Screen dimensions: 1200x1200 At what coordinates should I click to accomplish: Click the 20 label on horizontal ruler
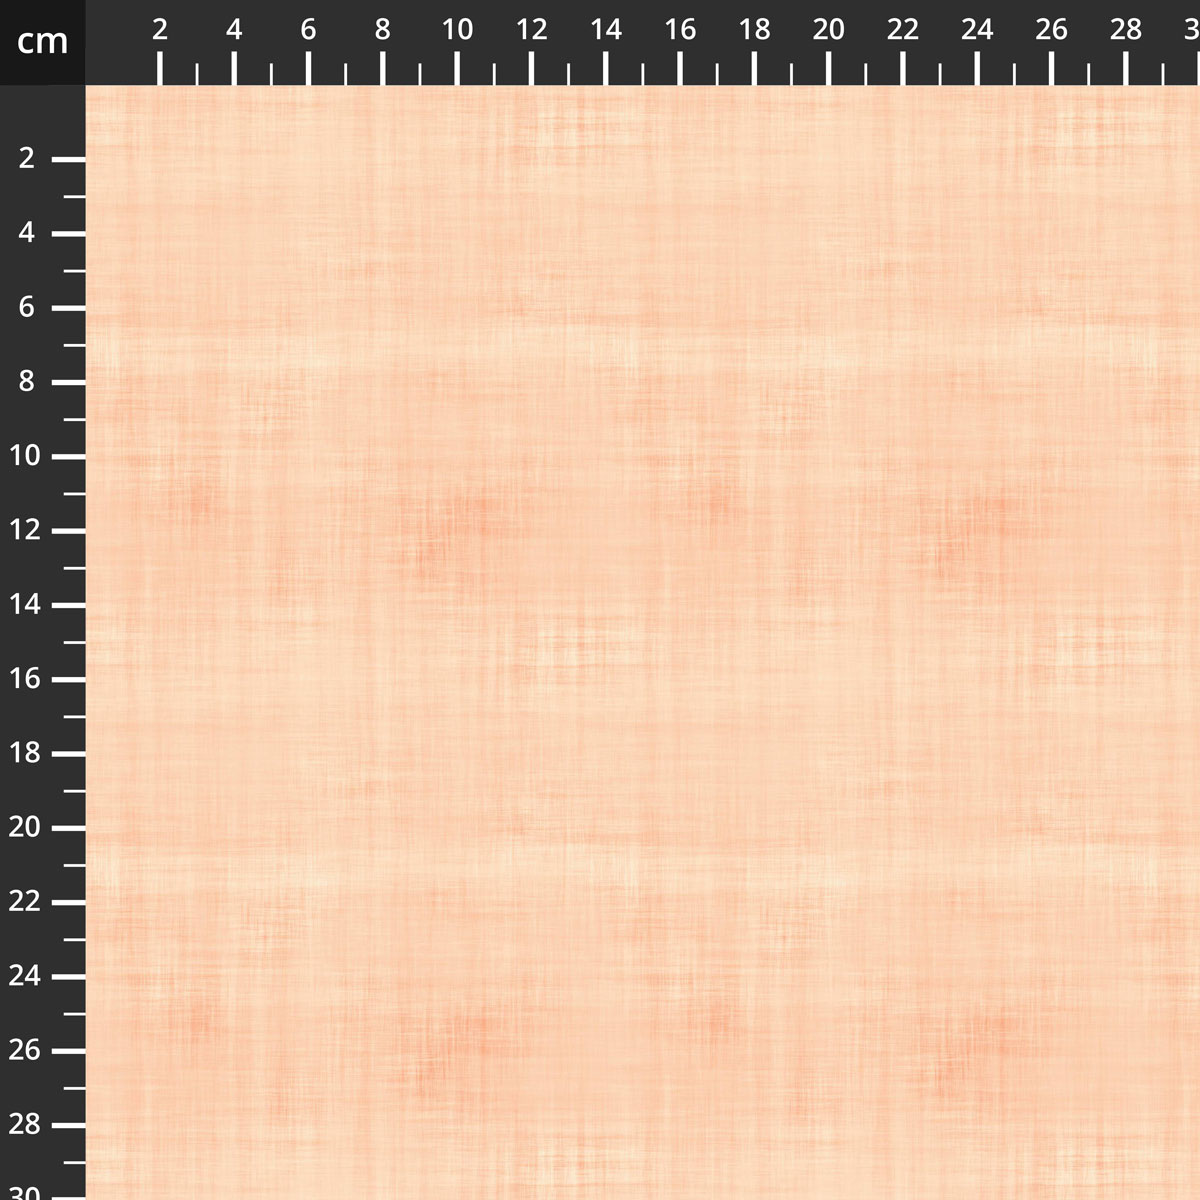[x=828, y=30]
